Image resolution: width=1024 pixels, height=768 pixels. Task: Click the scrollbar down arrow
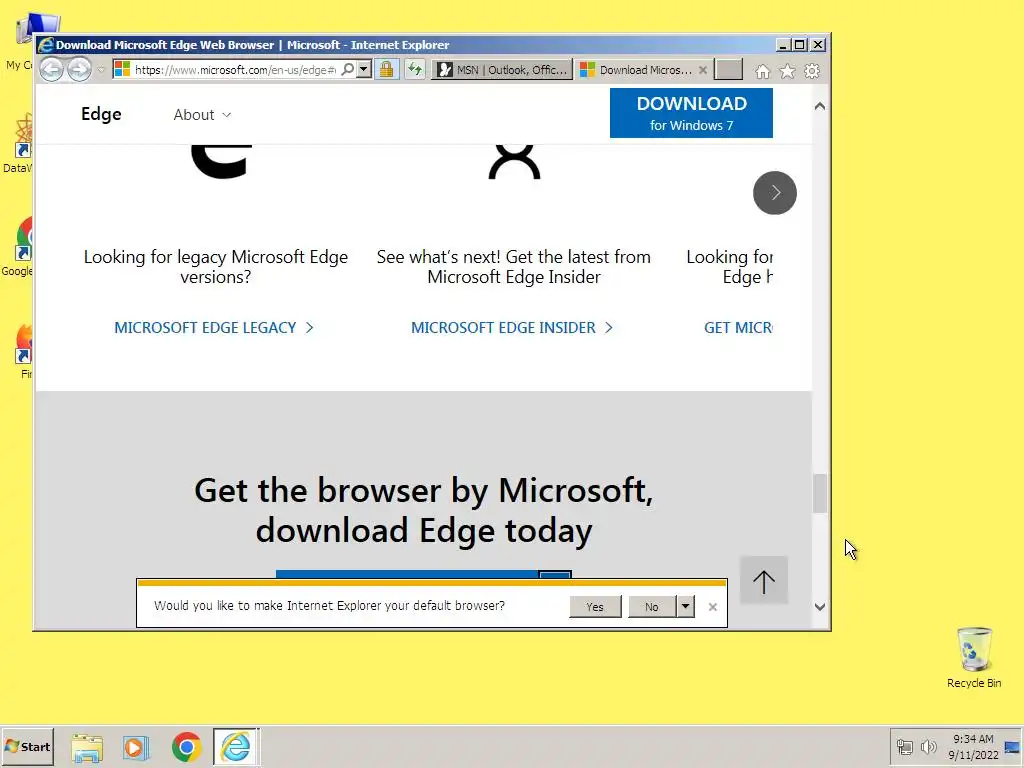820,607
